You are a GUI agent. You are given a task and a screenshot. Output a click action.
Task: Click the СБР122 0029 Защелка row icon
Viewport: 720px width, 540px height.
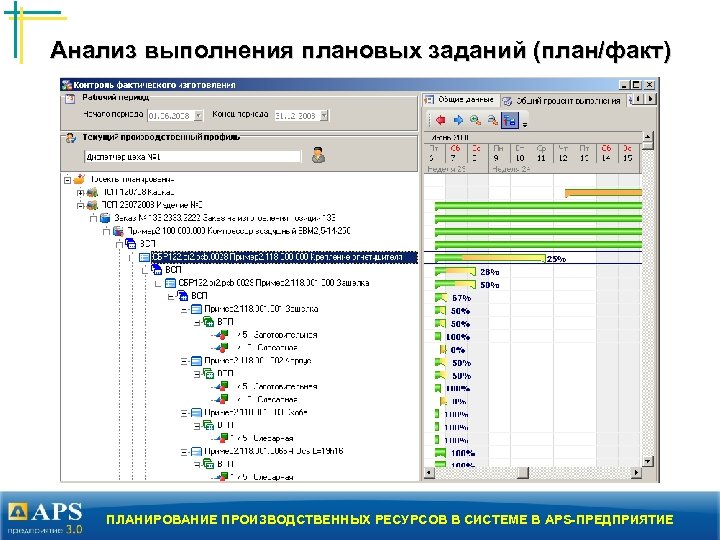(x=170, y=283)
